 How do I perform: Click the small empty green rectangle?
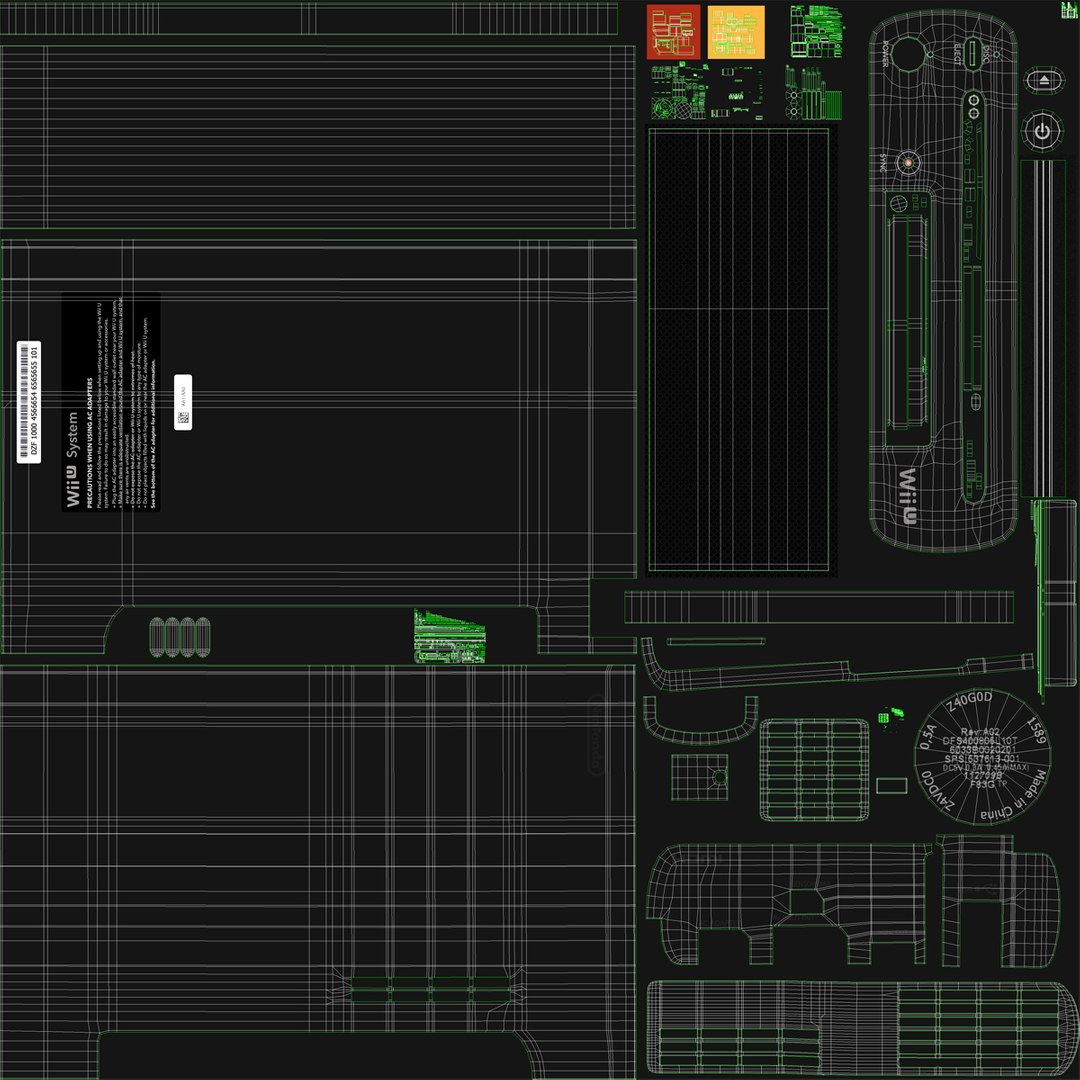pyautogui.click(x=891, y=786)
